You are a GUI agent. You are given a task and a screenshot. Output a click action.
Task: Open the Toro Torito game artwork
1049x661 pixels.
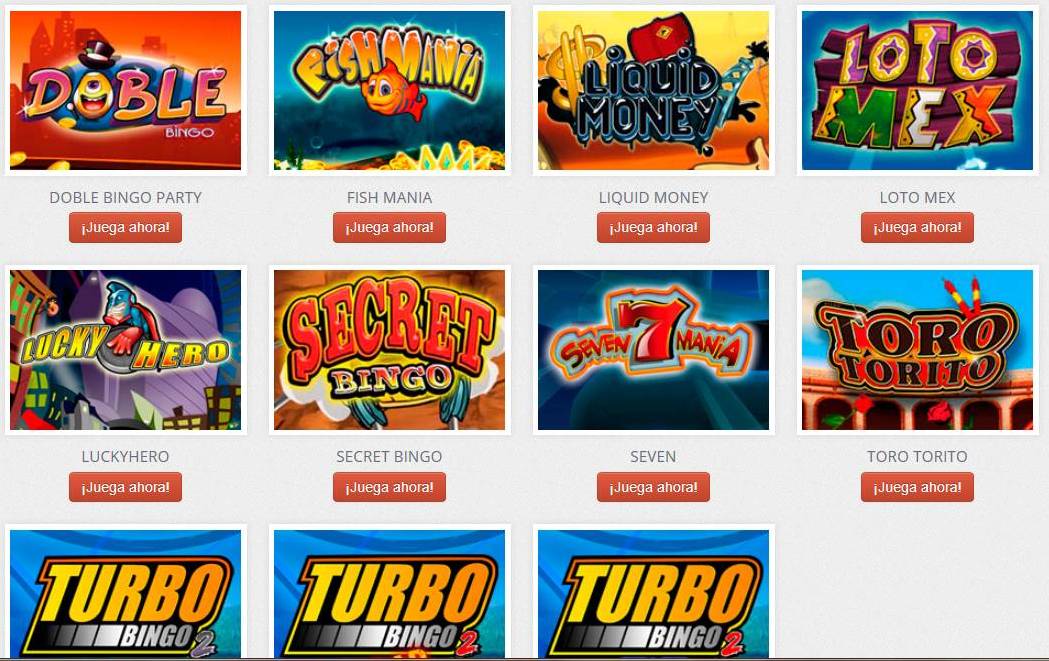tap(917, 350)
